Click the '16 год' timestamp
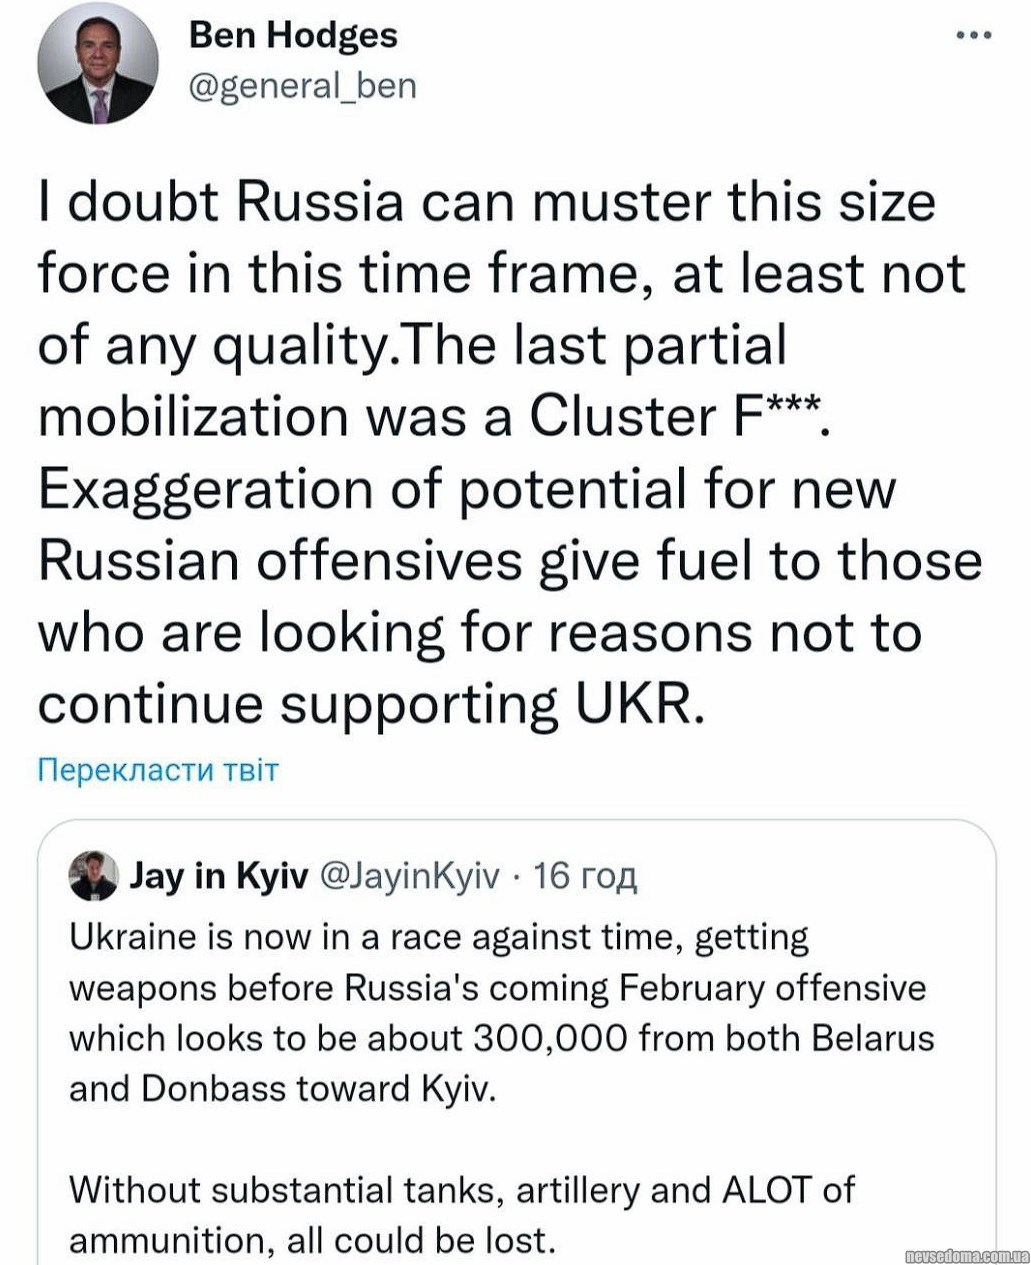Image resolution: width=1031 pixels, height=1265 pixels. click(x=585, y=877)
